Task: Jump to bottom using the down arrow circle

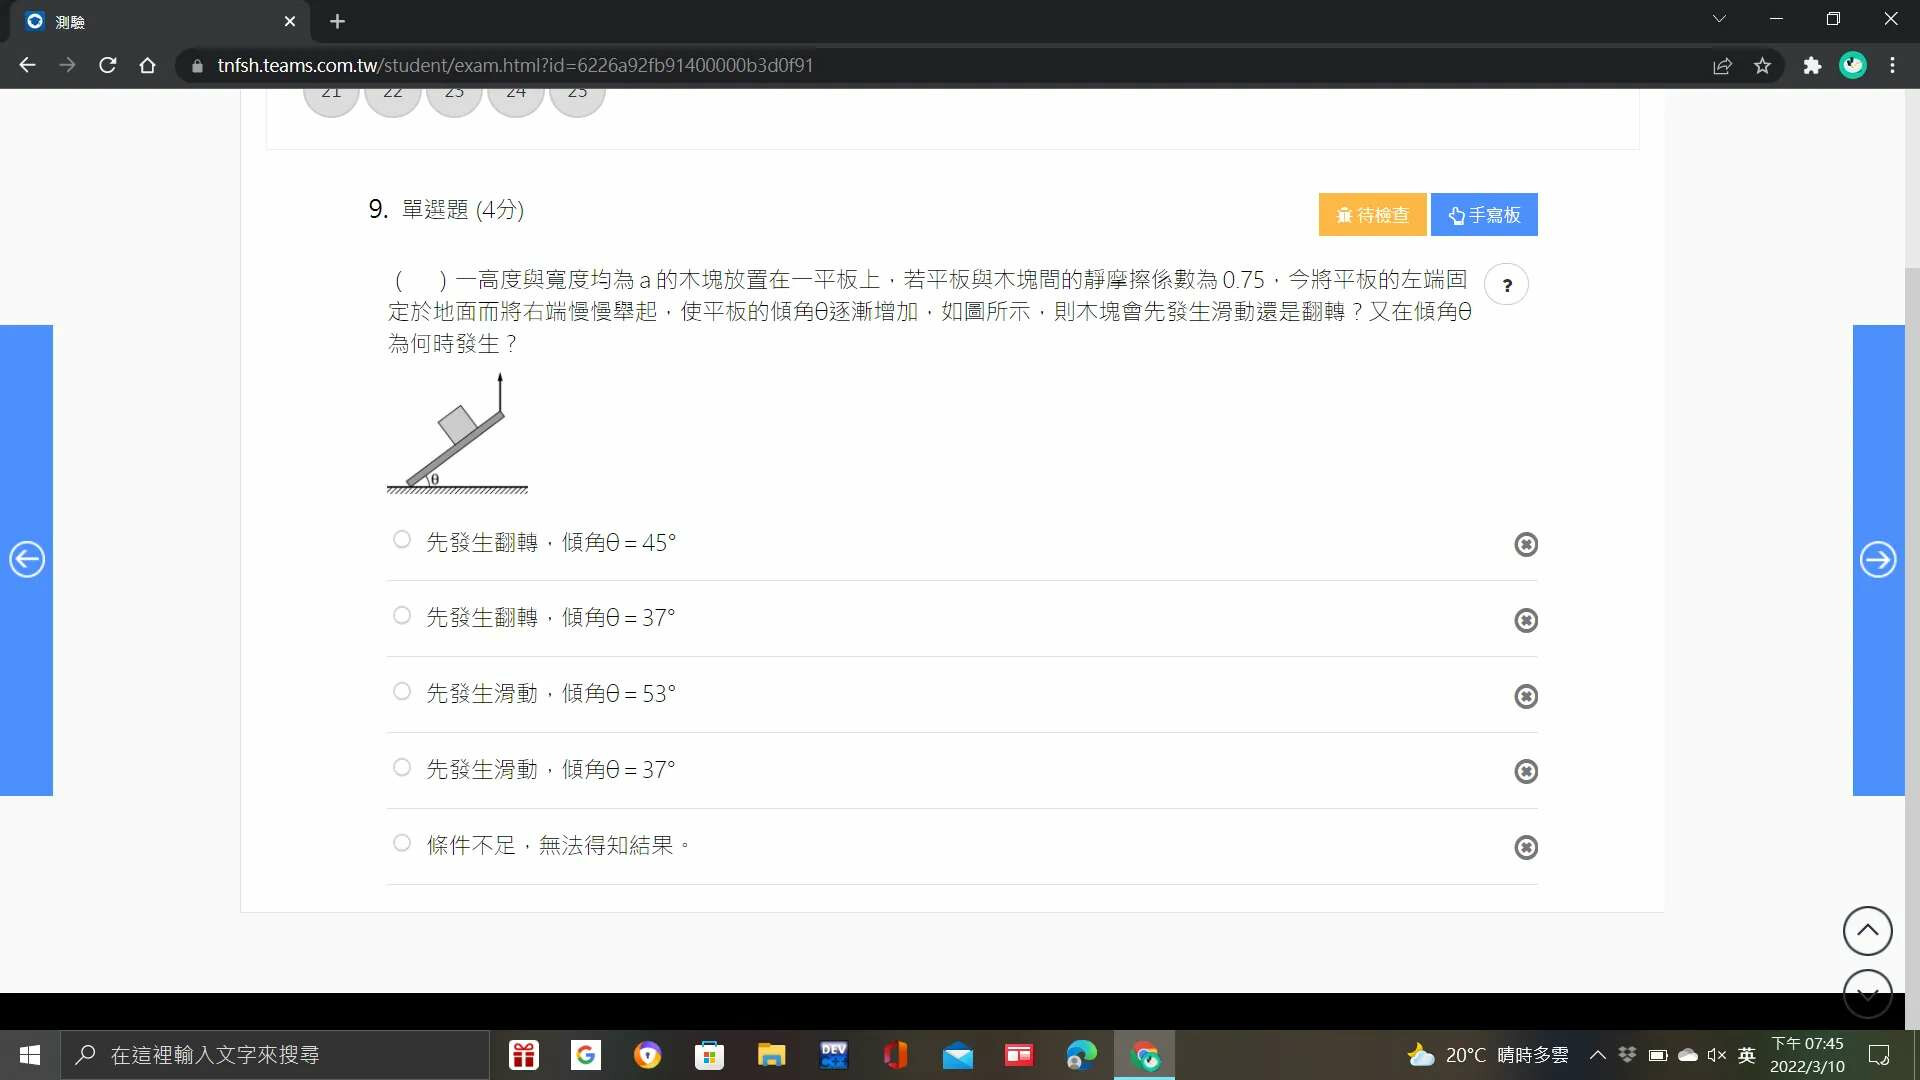Action: coord(1867,993)
